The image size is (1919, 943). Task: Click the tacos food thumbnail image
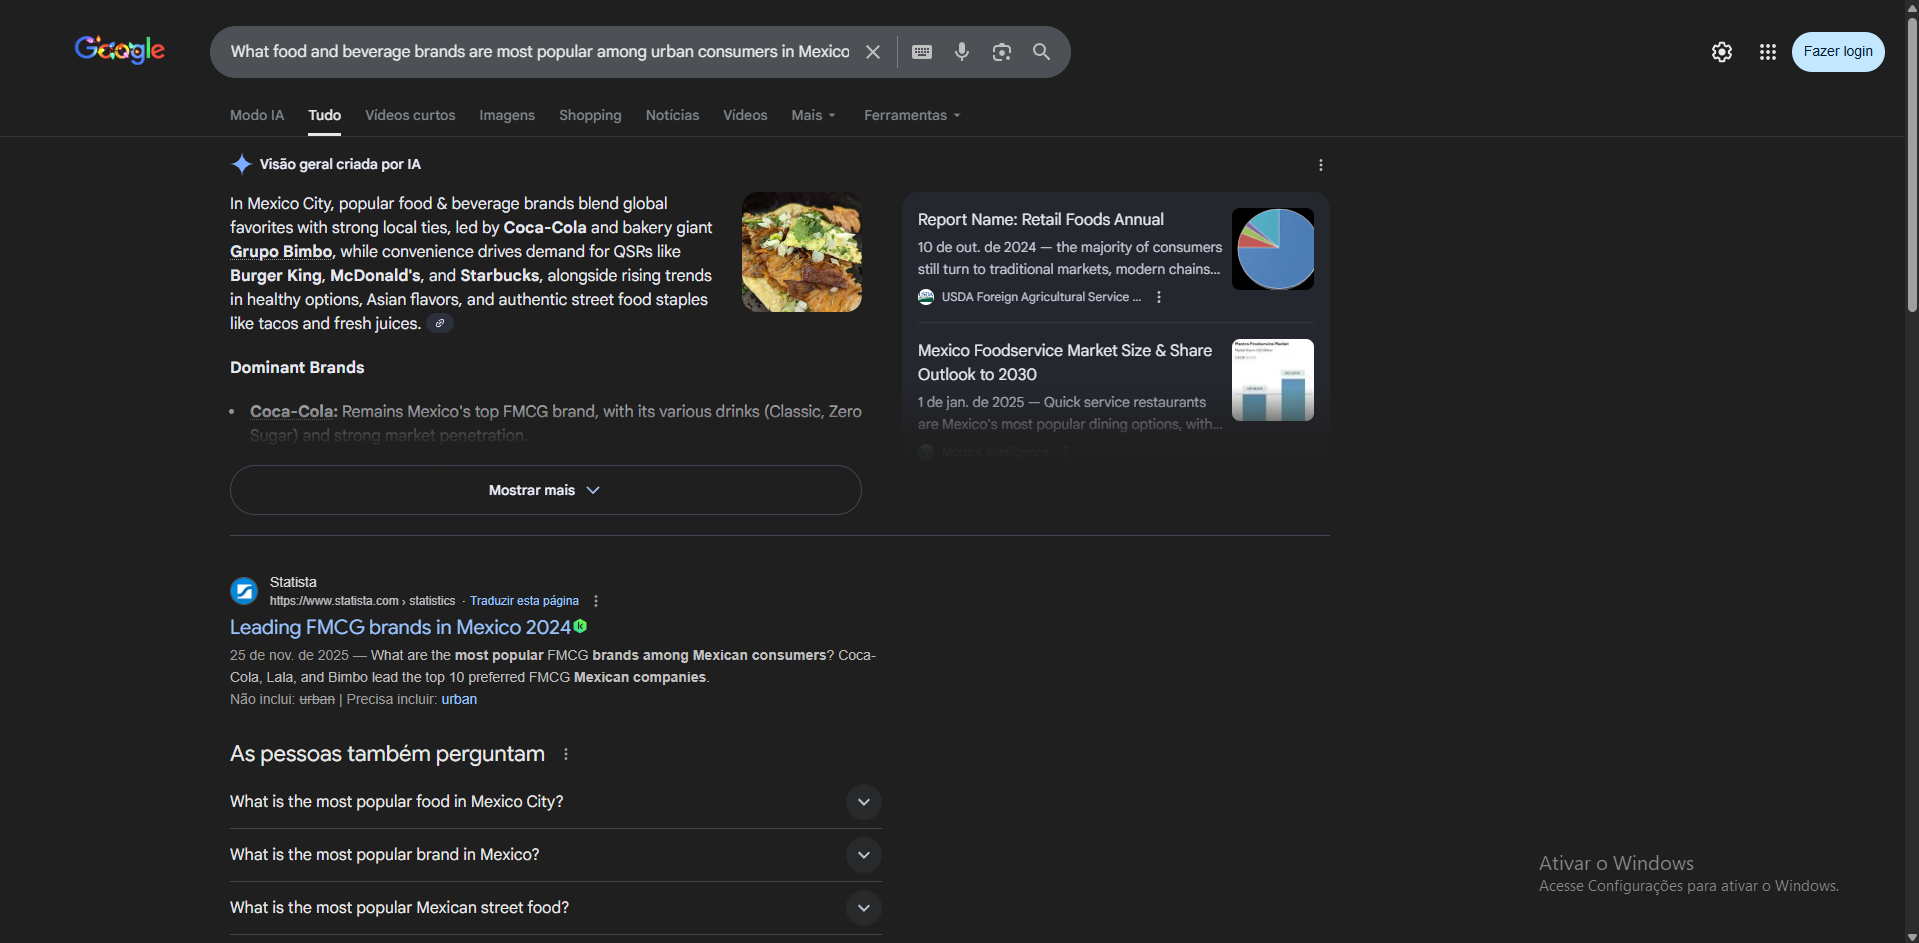(x=801, y=252)
